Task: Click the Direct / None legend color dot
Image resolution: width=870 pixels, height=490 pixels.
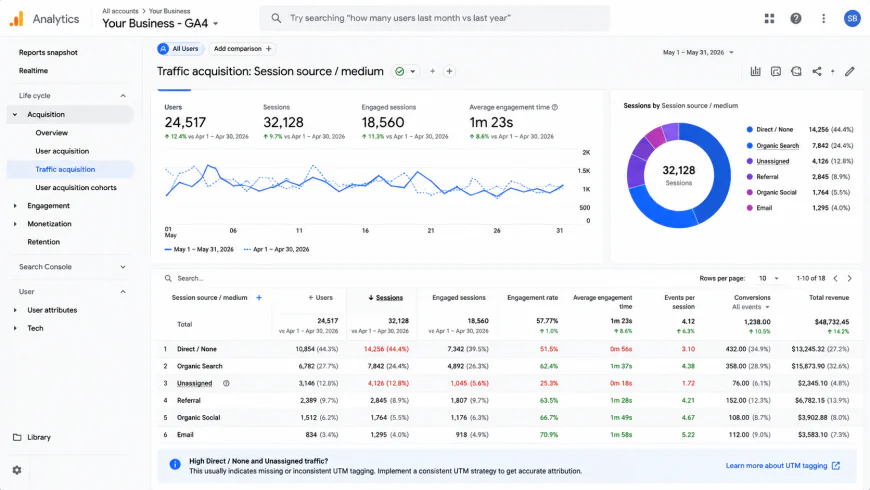Action: click(750, 129)
